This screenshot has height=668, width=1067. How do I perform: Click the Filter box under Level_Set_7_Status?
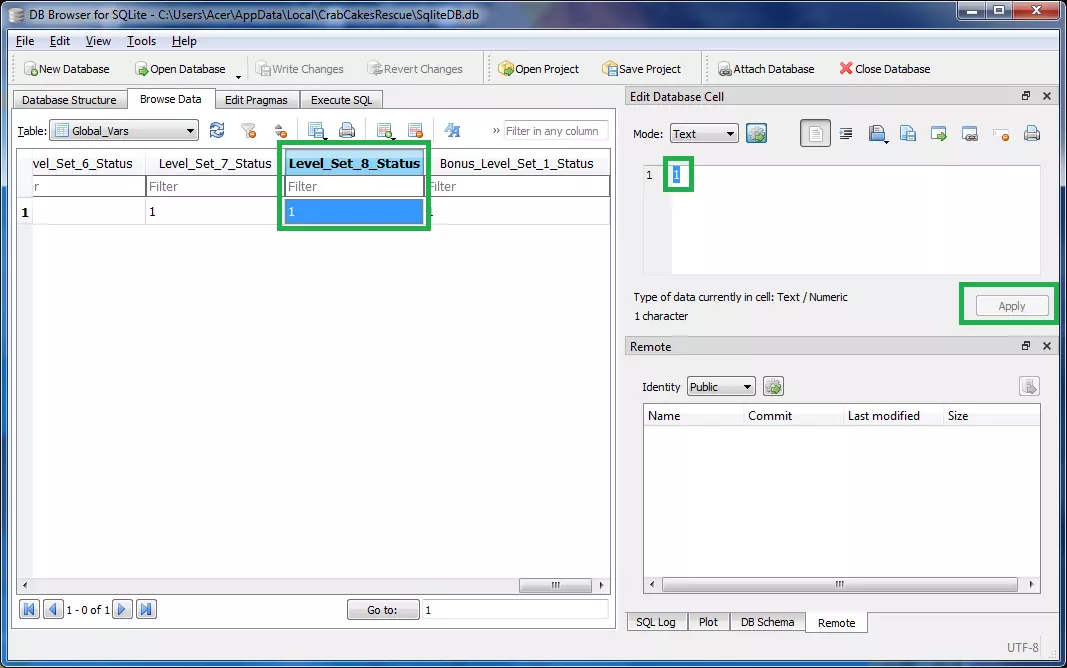[x=214, y=186]
